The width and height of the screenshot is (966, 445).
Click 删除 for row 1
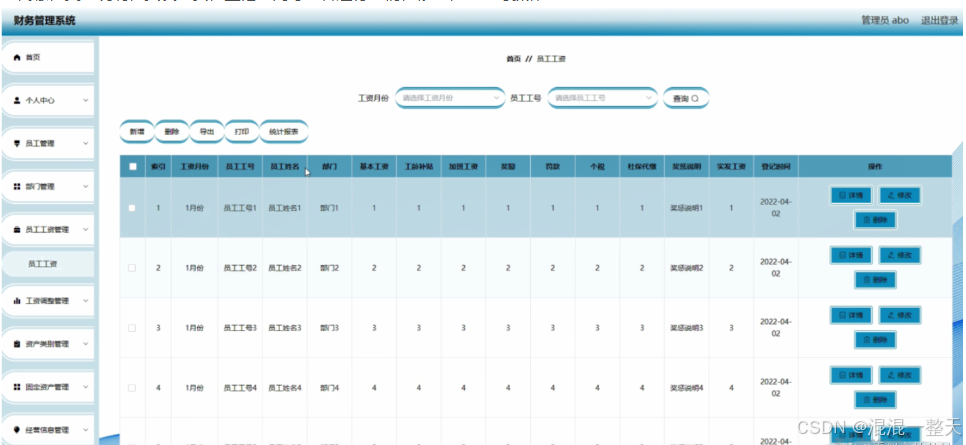[875, 219]
